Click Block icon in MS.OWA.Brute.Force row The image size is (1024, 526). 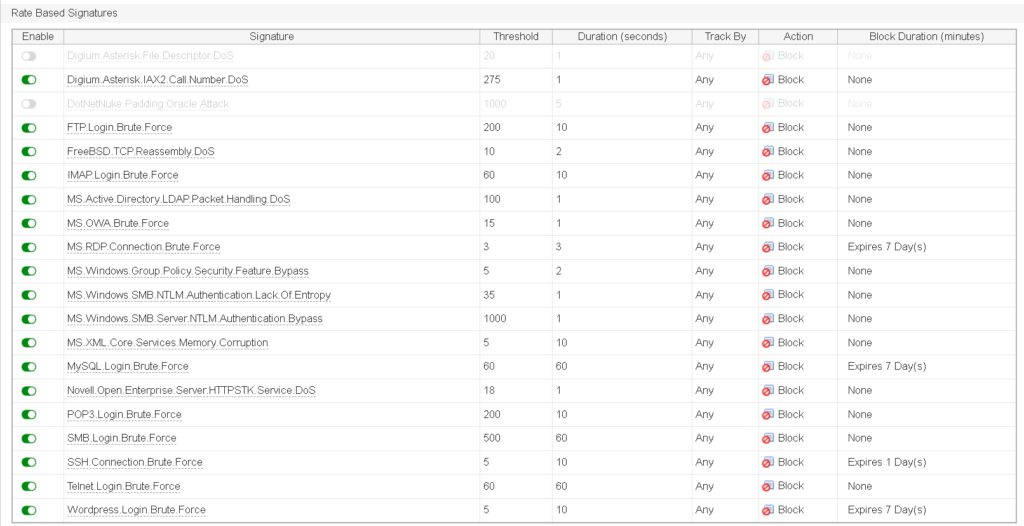coord(768,223)
